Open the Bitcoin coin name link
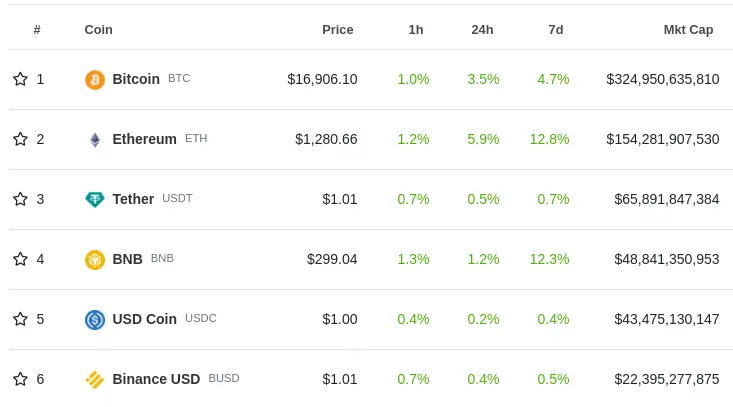The image size is (733, 407). pyautogui.click(x=136, y=79)
